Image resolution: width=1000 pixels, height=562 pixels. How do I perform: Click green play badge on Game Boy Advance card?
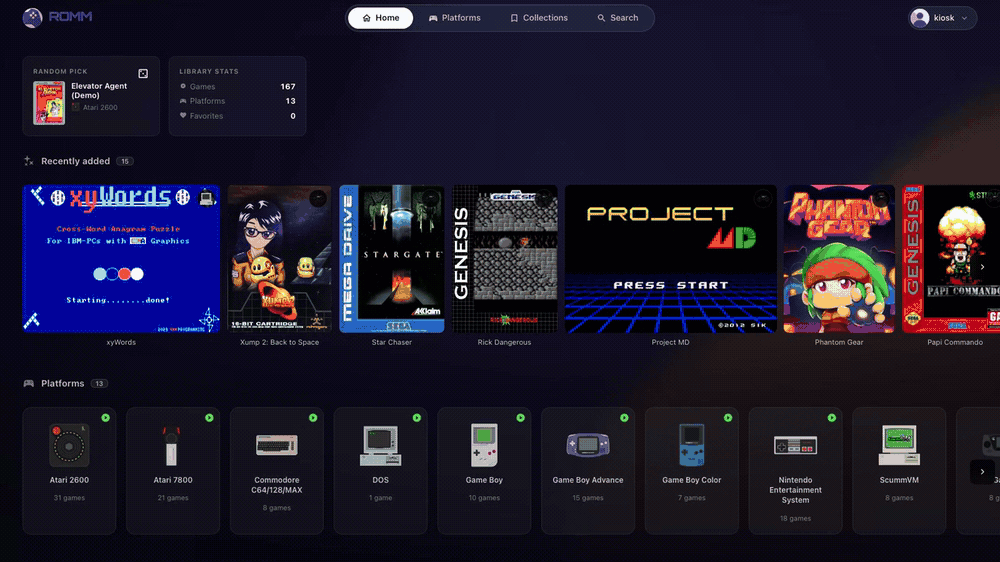pos(624,418)
